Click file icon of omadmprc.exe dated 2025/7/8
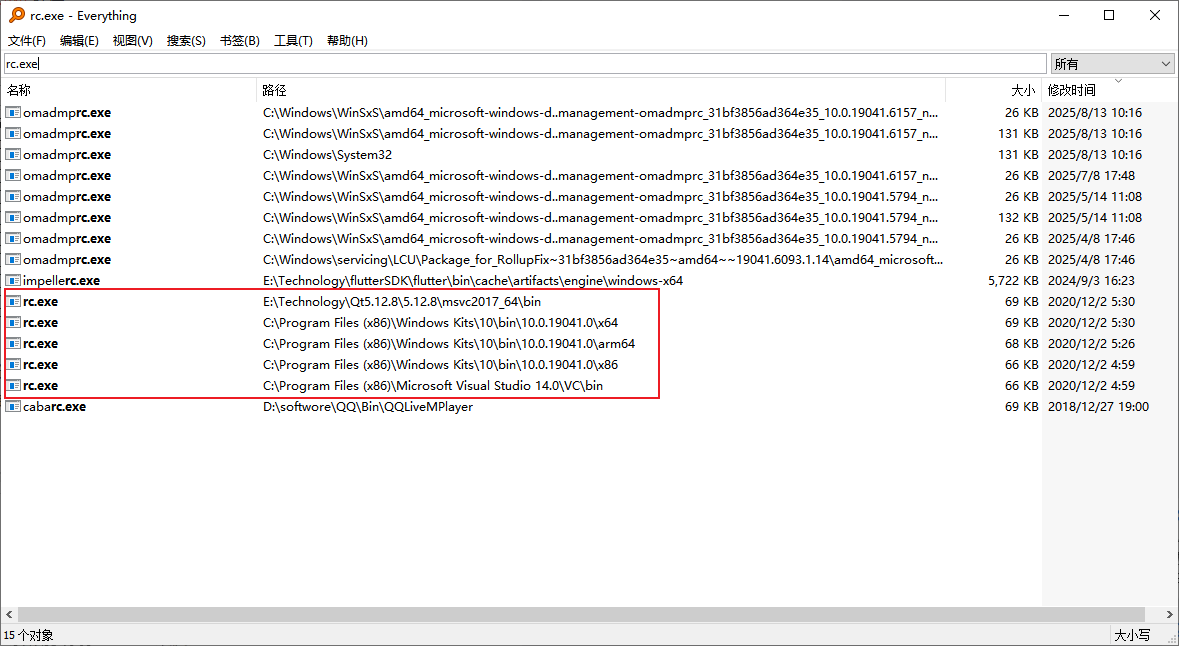Screen dimensions: 1179x646 coord(13,175)
